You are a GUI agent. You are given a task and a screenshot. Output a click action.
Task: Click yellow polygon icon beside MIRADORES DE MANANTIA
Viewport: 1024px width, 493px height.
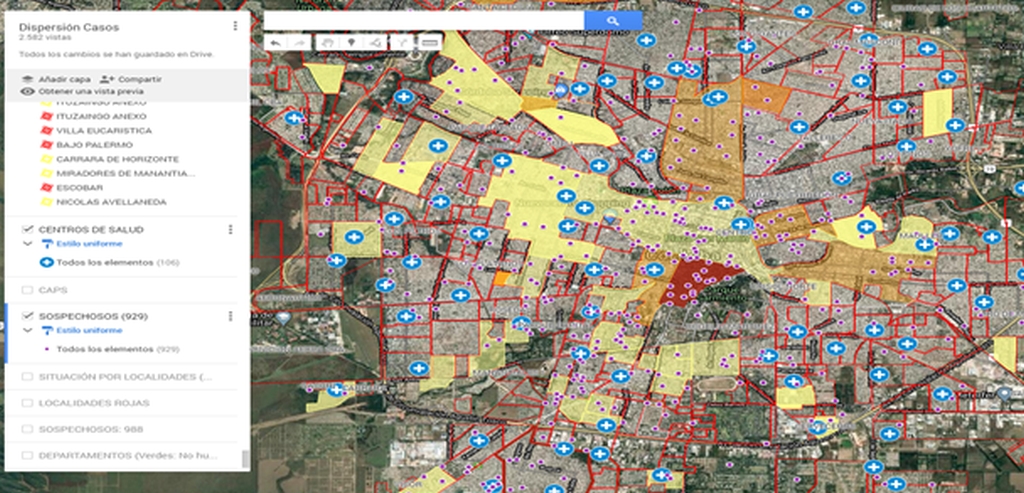pos(46,174)
